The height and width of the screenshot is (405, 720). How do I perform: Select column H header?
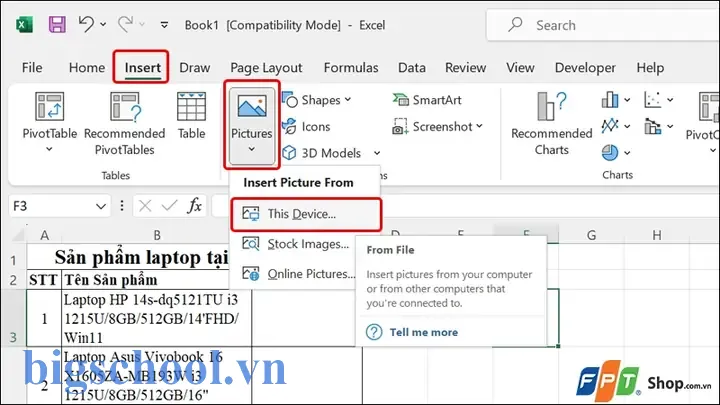657,235
